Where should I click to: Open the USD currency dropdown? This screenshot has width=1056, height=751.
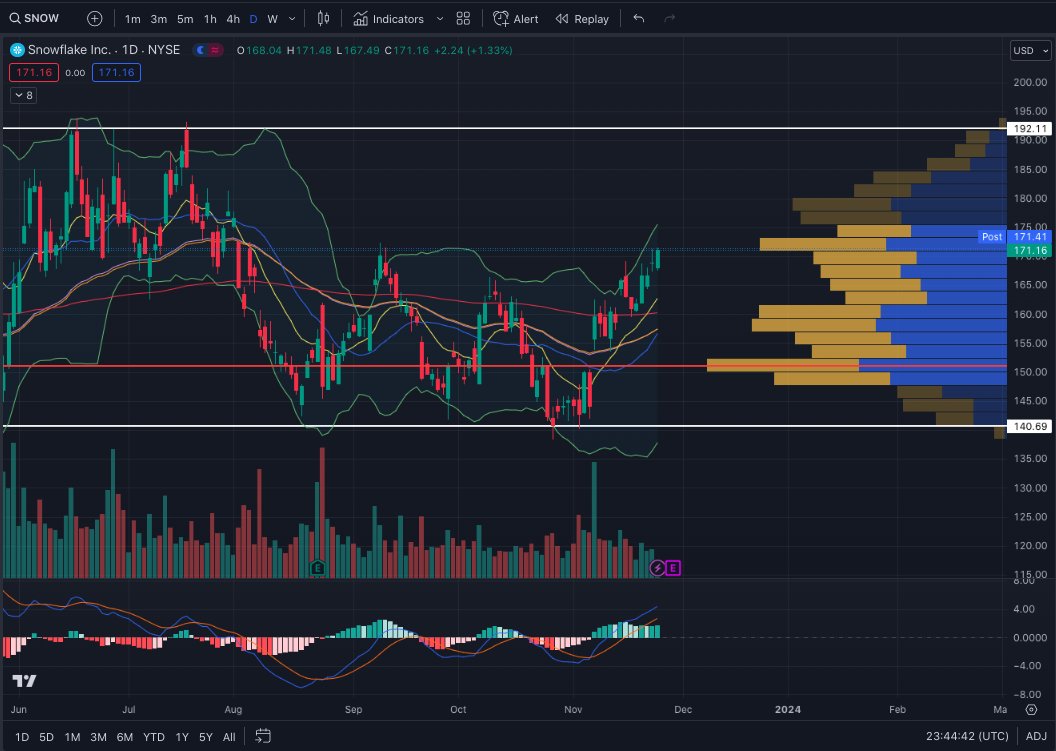click(x=1030, y=51)
